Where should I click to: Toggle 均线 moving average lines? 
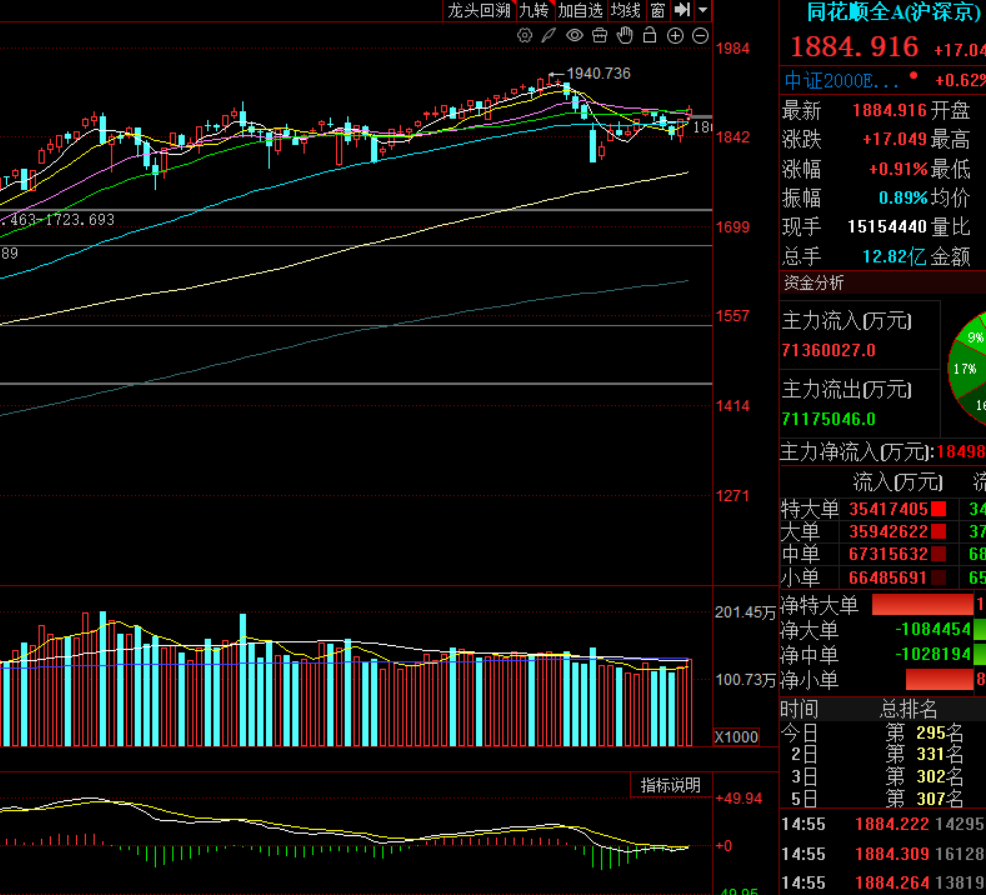click(x=626, y=10)
